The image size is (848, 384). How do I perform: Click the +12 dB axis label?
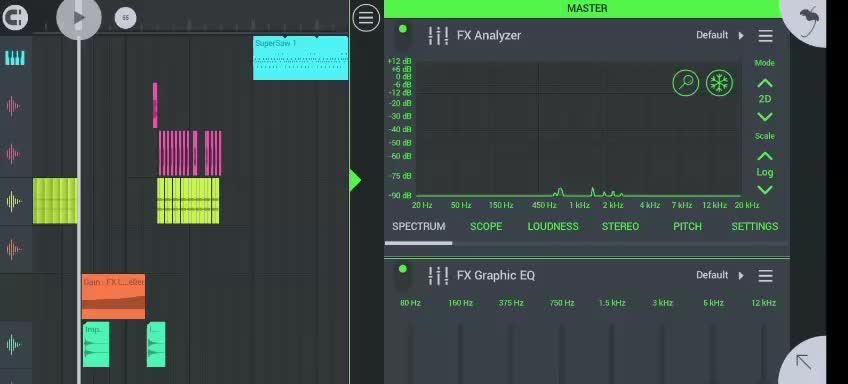[x=400, y=61]
